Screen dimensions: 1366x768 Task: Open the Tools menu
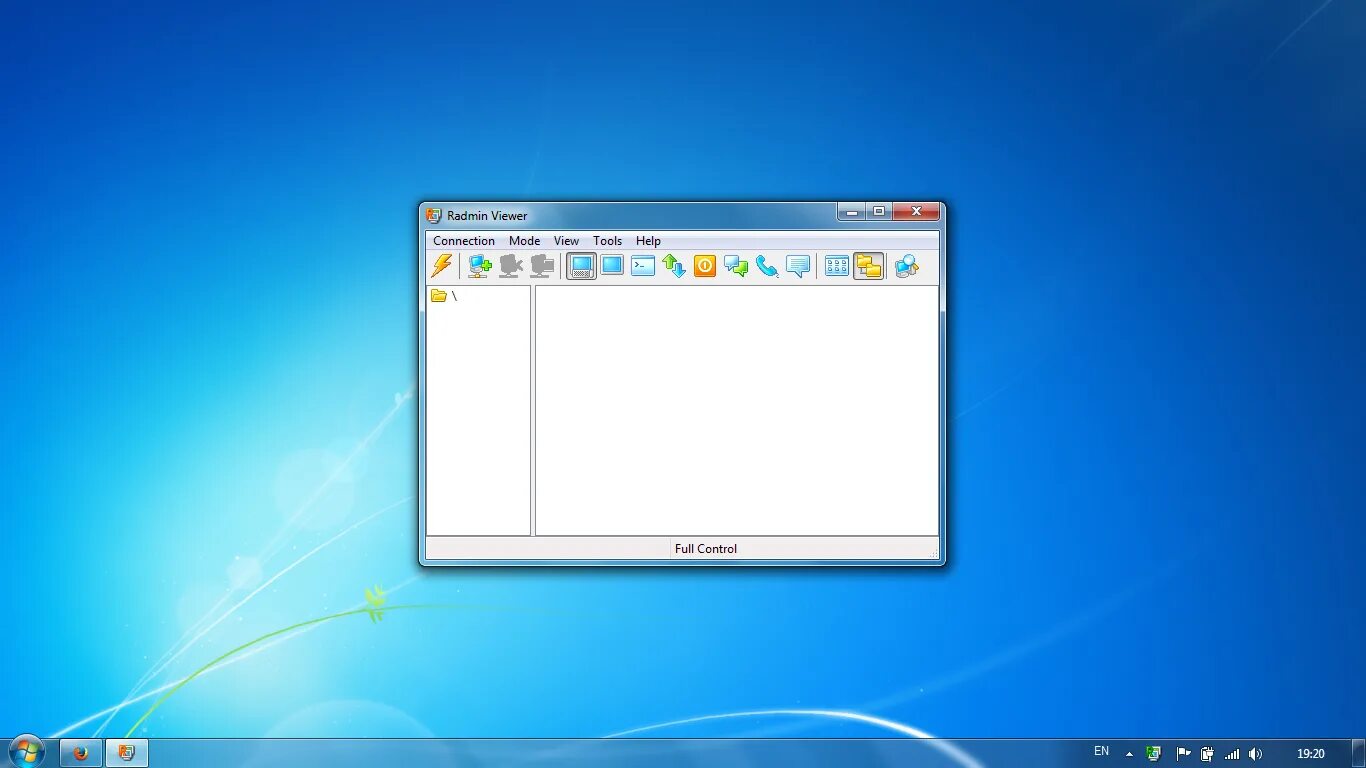coord(608,241)
